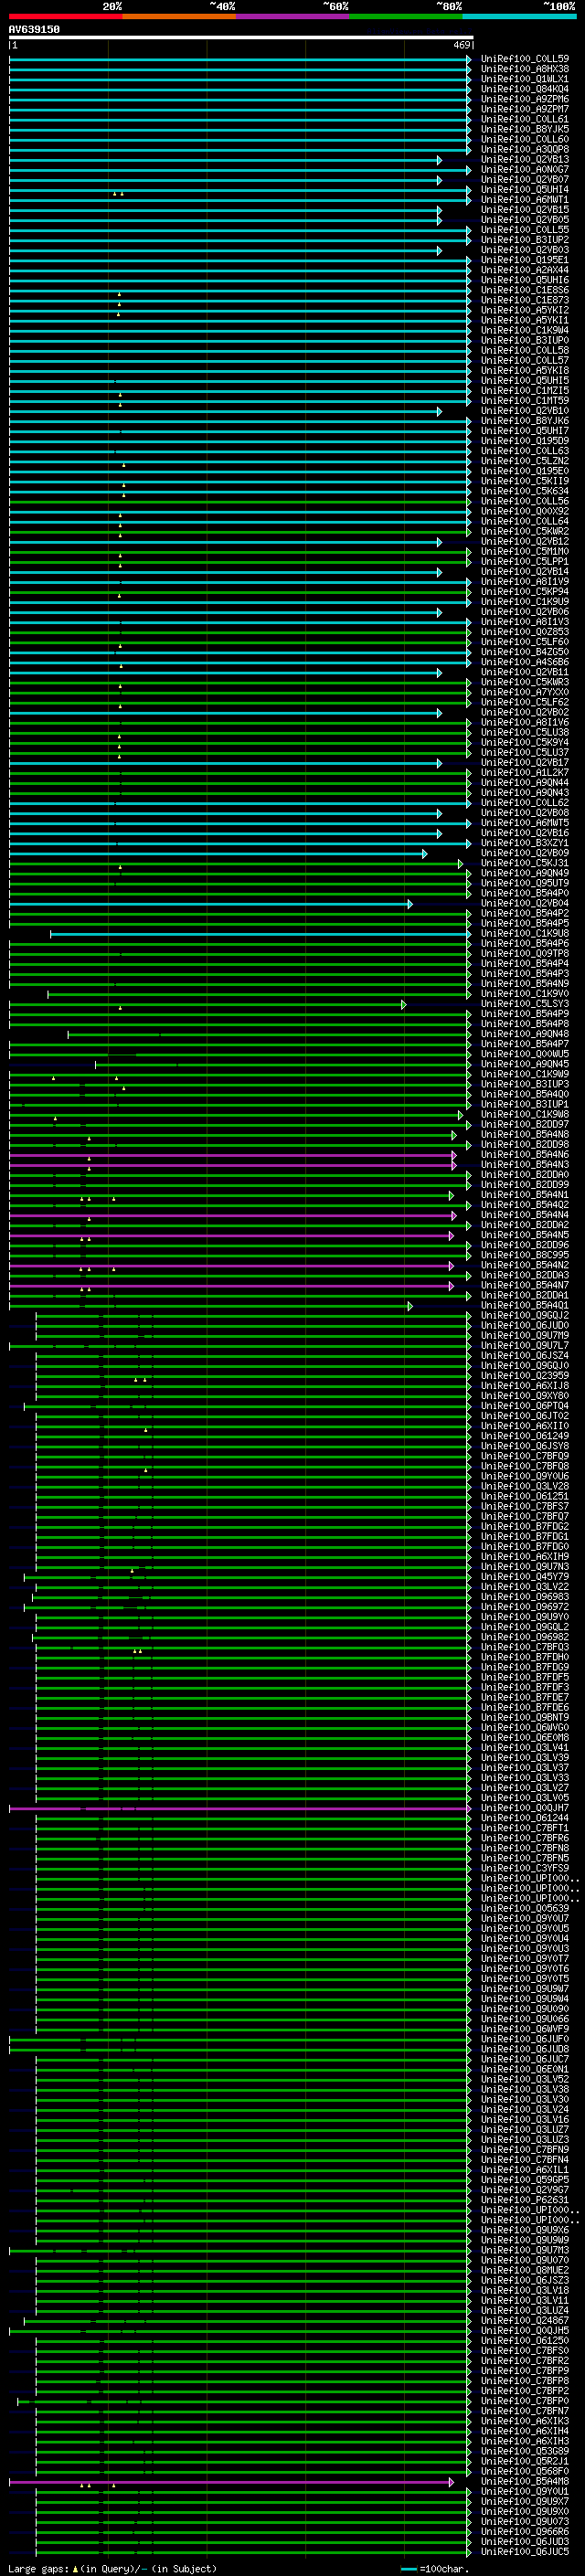Choose the UniRef100_Q3LV52 hit
The width and height of the screenshot is (585, 2576).
[x=525, y=2079]
